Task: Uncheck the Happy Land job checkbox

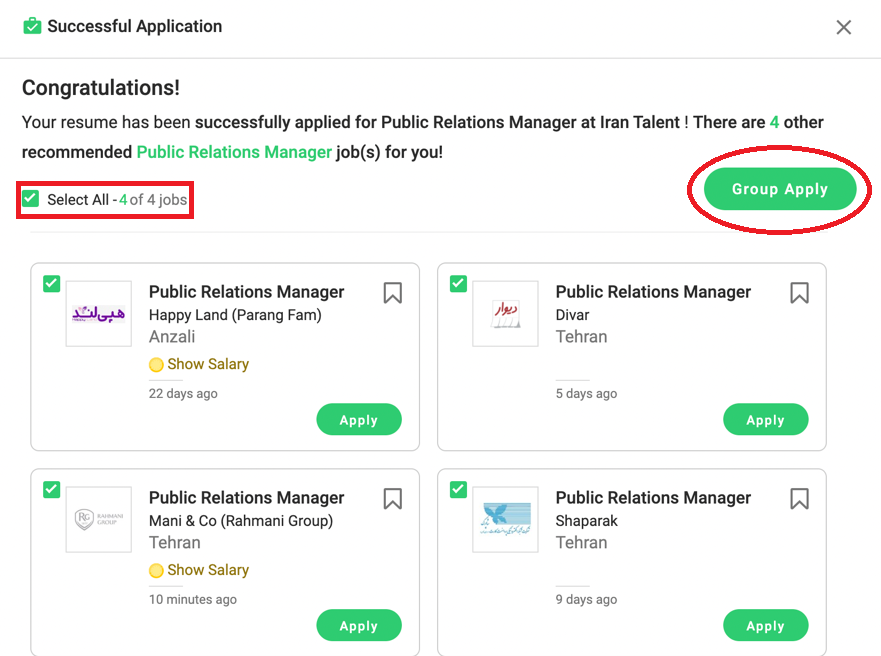Action: 52,284
